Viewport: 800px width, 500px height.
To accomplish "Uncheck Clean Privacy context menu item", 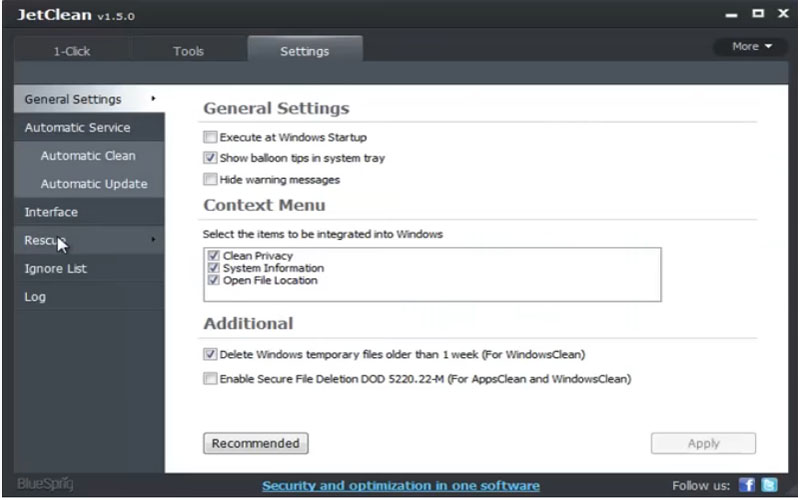I will tap(214, 255).
